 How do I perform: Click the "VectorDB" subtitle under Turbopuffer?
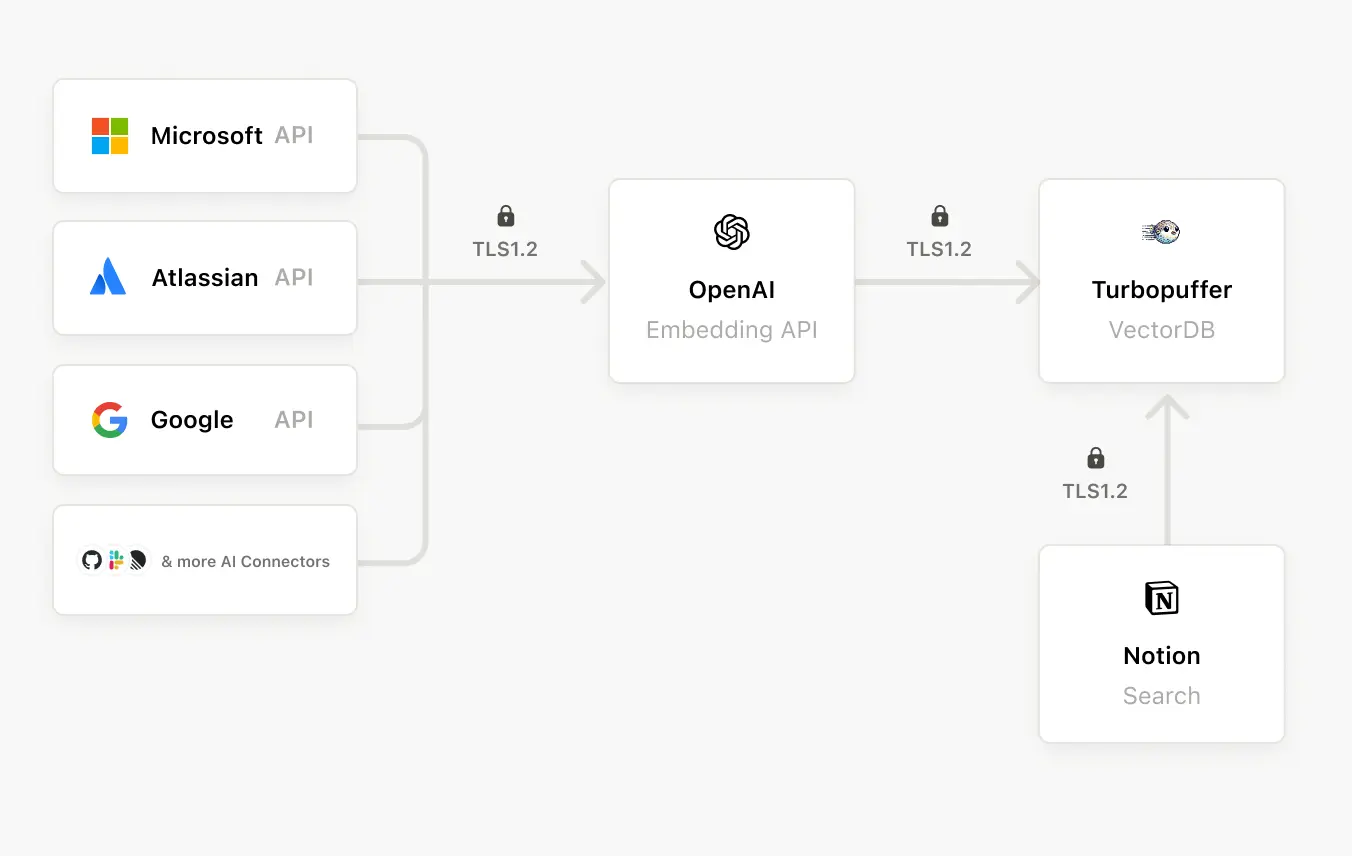pyautogui.click(x=1161, y=330)
